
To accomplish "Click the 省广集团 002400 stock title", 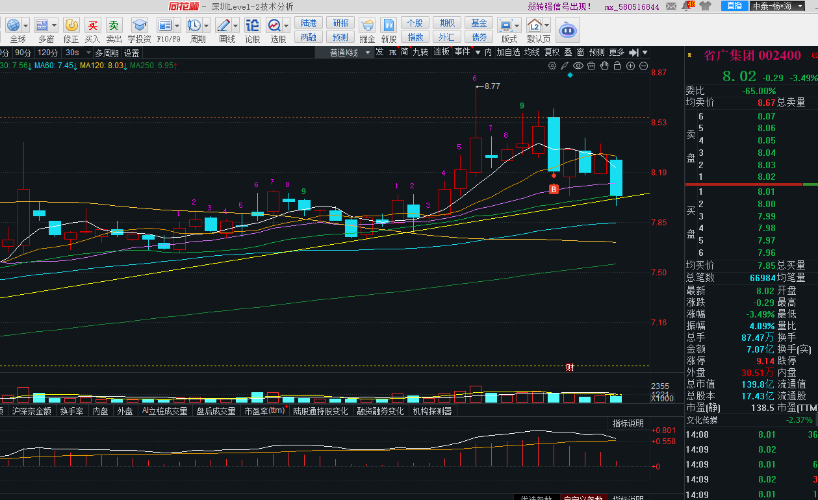I will point(752,56).
